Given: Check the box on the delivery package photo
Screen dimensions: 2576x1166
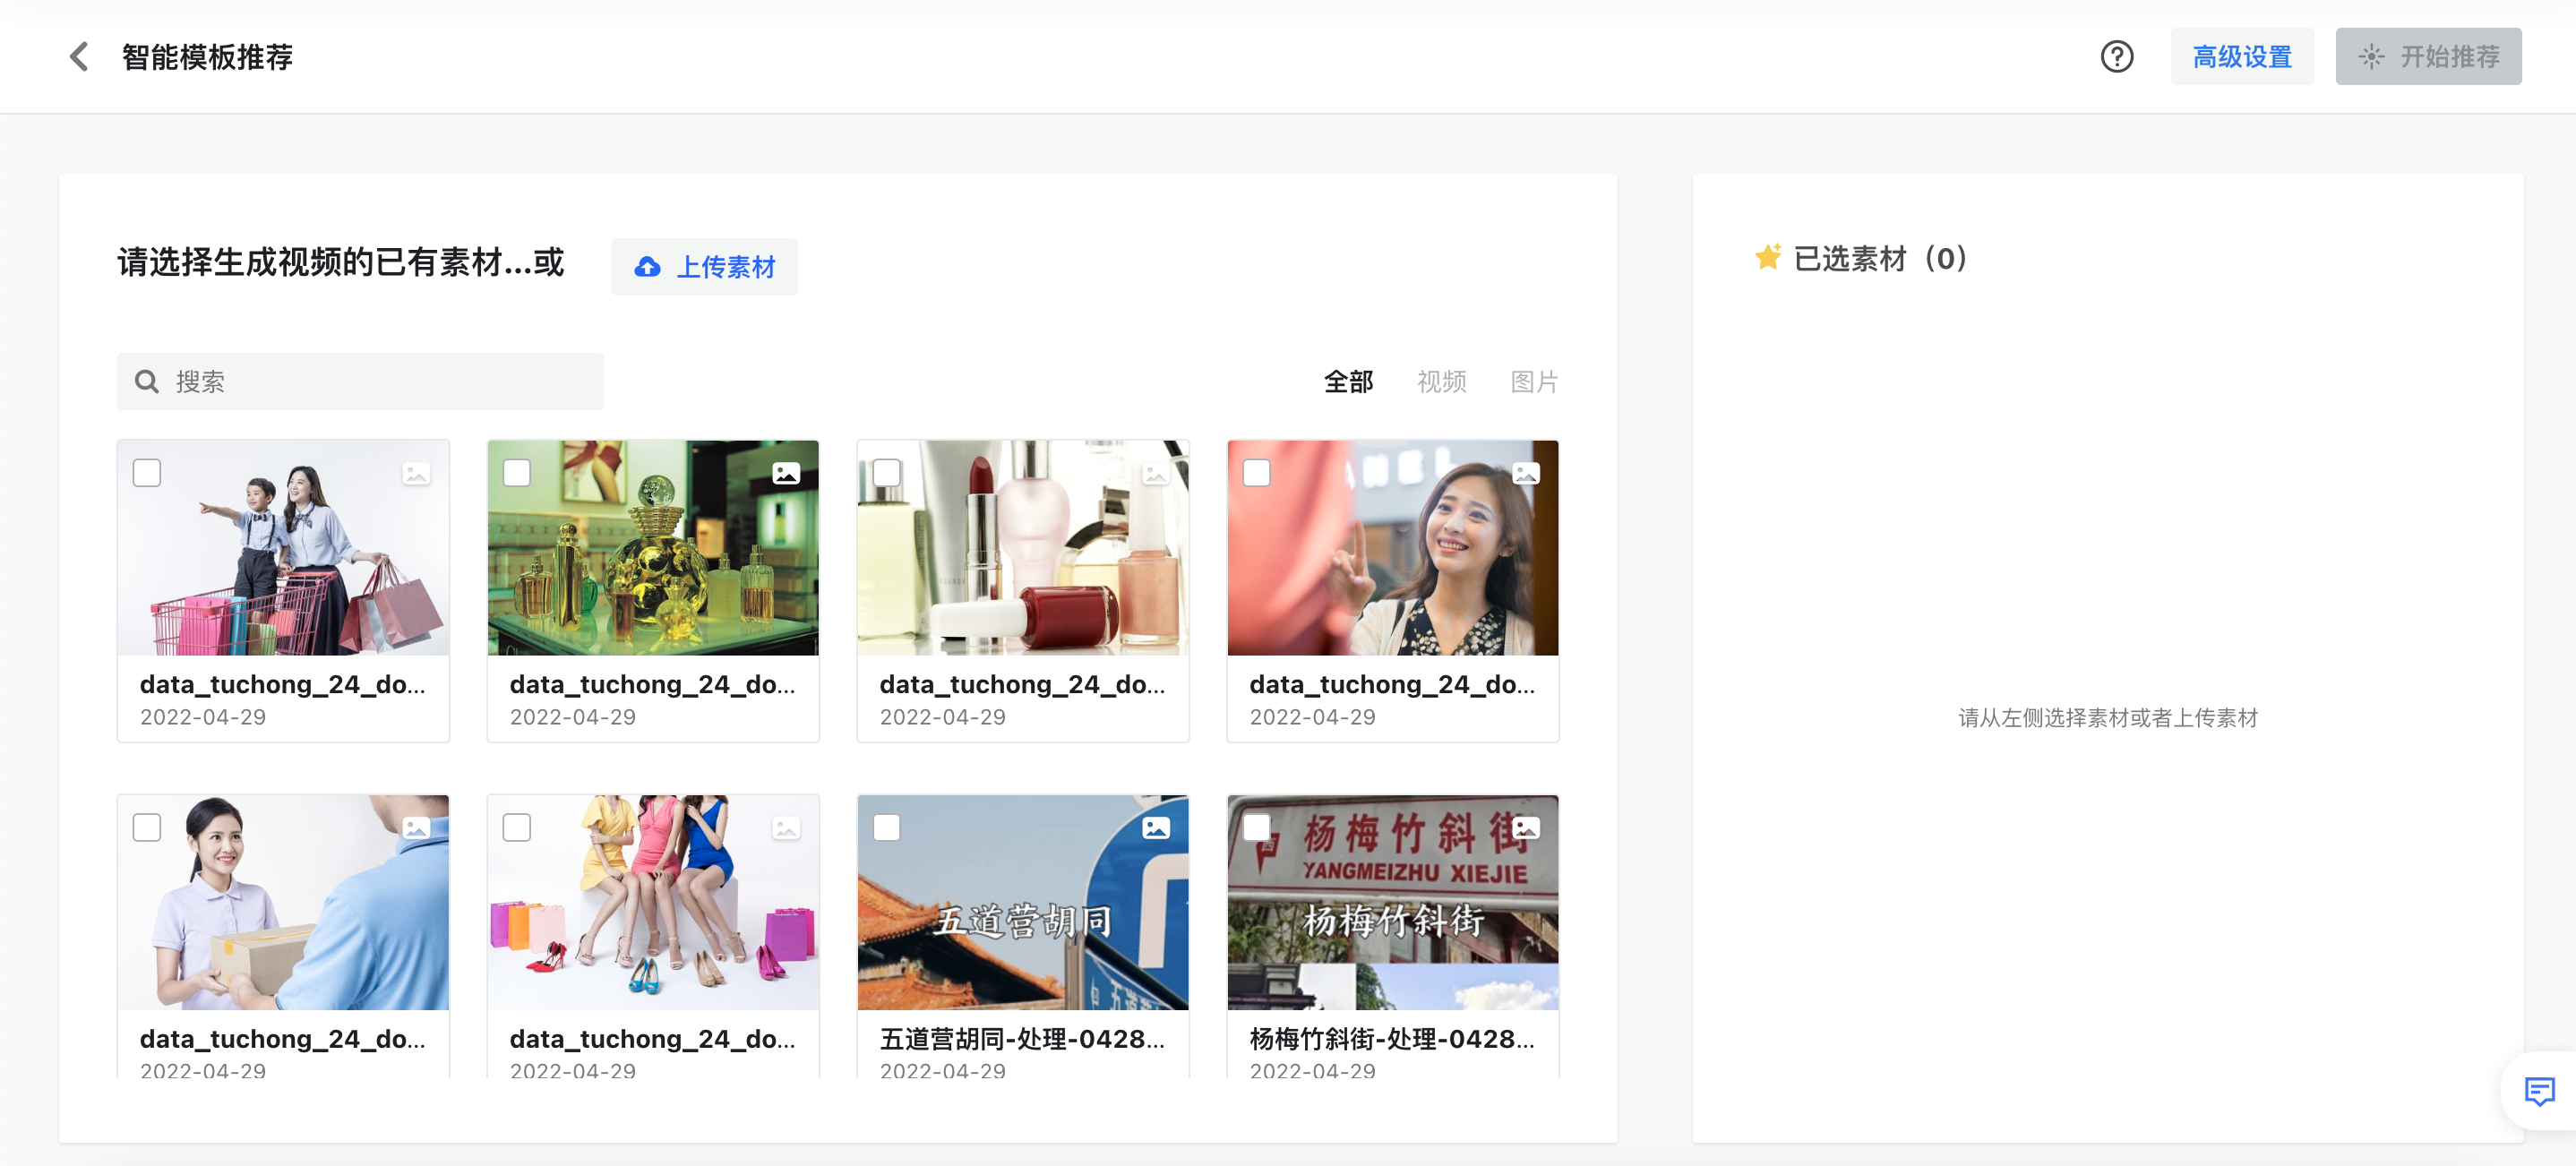Looking at the screenshot, I should (147, 828).
